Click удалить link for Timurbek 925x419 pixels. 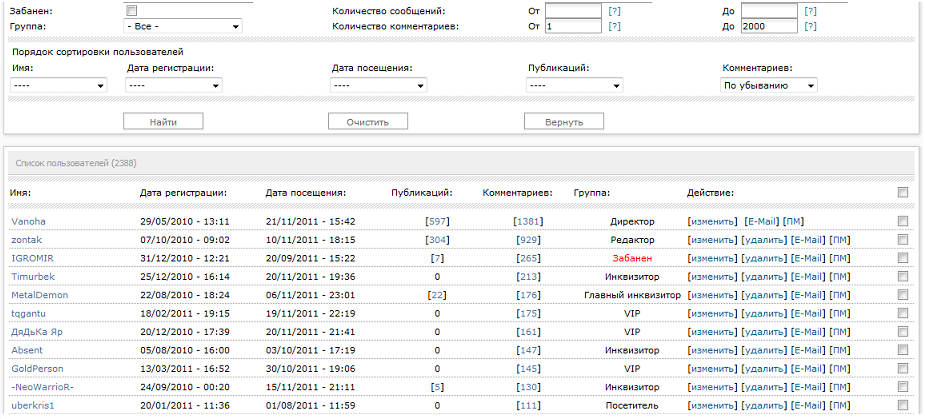point(764,276)
